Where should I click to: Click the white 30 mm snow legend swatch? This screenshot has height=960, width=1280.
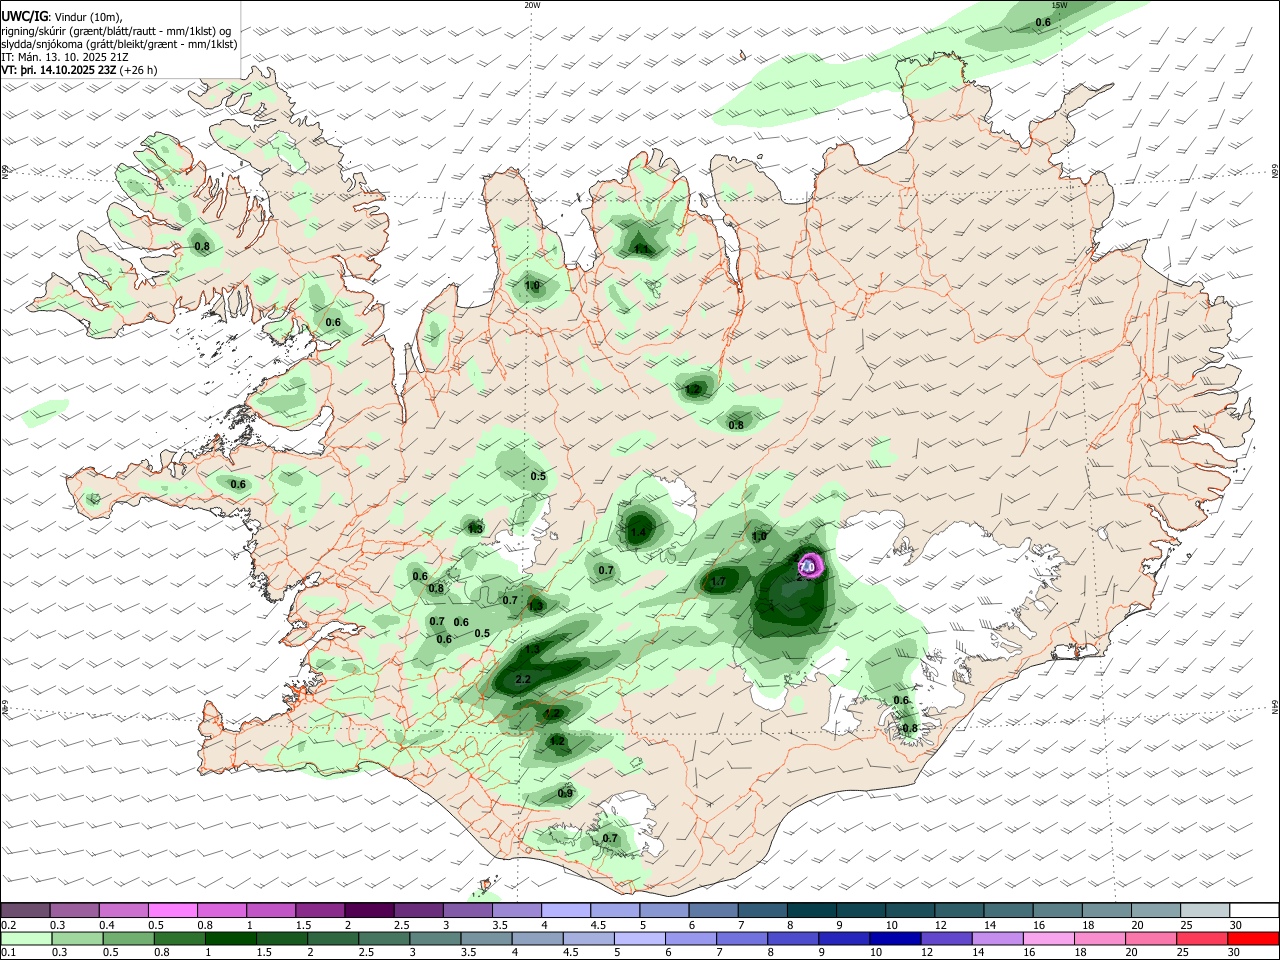[1254, 910]
